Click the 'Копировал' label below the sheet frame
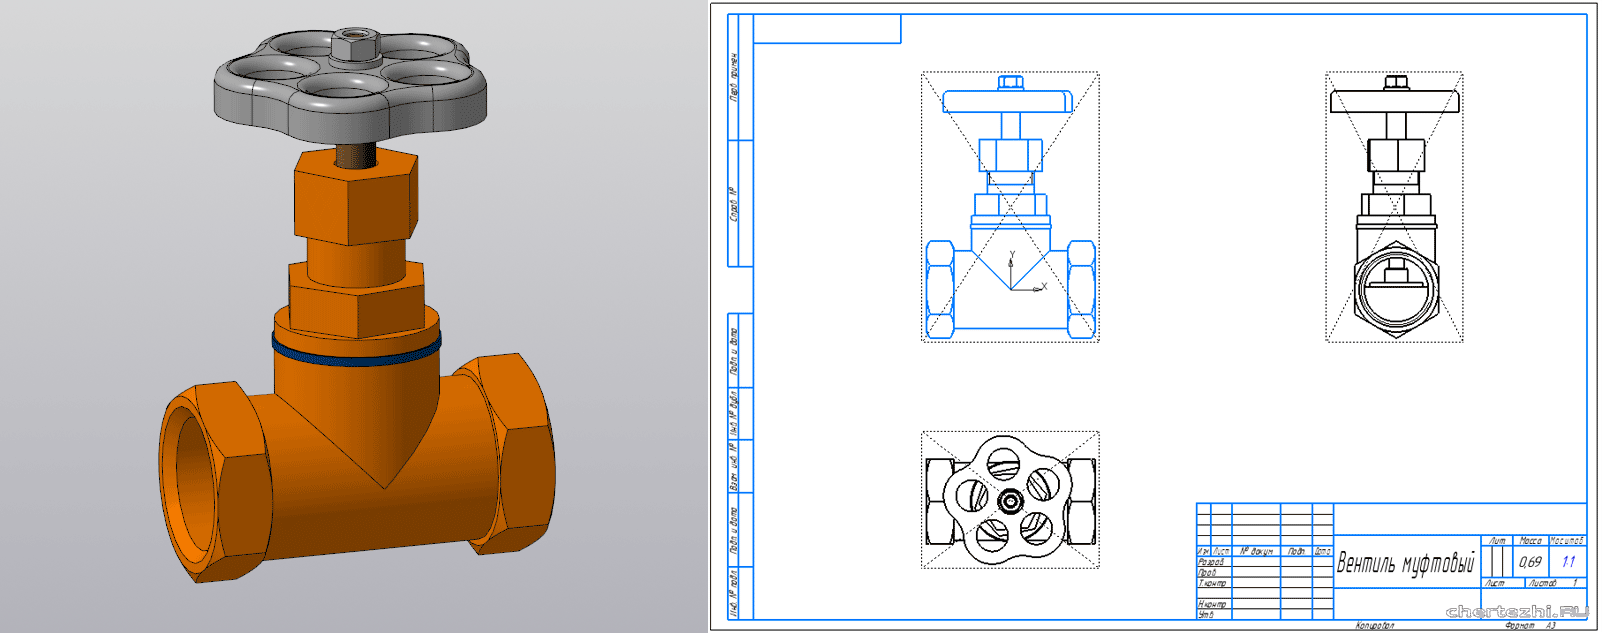 point(1375,626)
